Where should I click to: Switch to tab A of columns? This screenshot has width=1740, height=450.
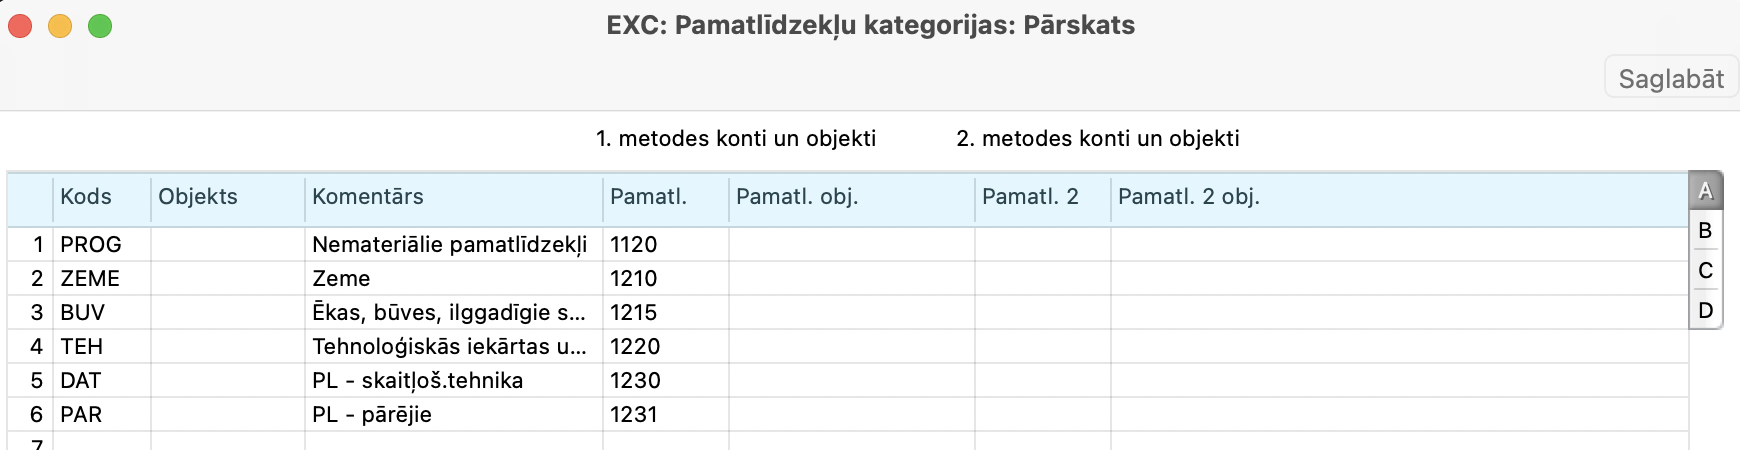point(1705,191)
